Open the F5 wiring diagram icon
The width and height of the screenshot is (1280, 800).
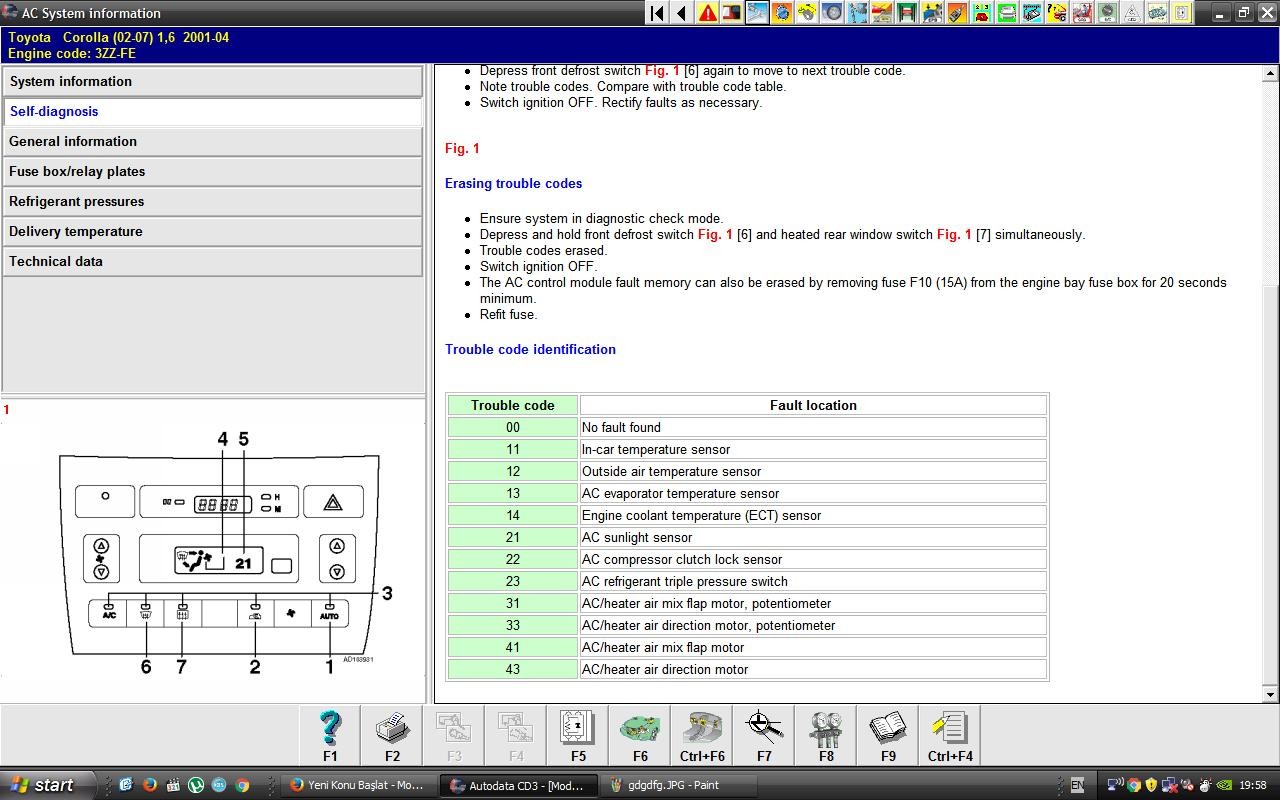[578, 735]
